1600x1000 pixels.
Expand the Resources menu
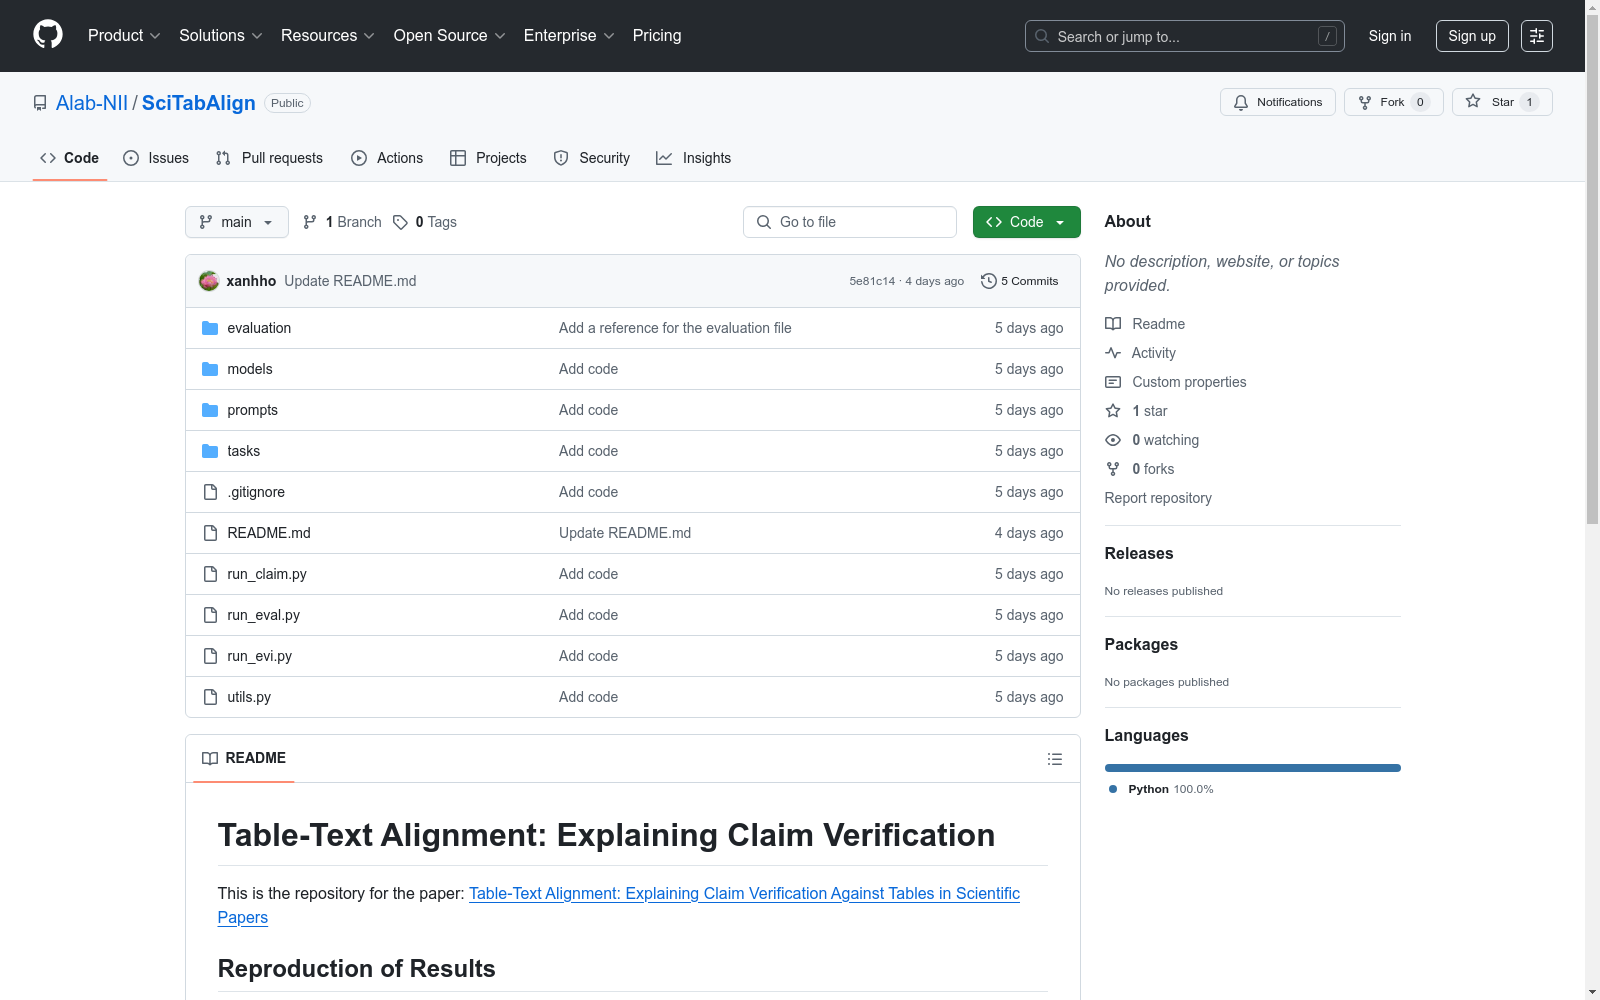328,36
